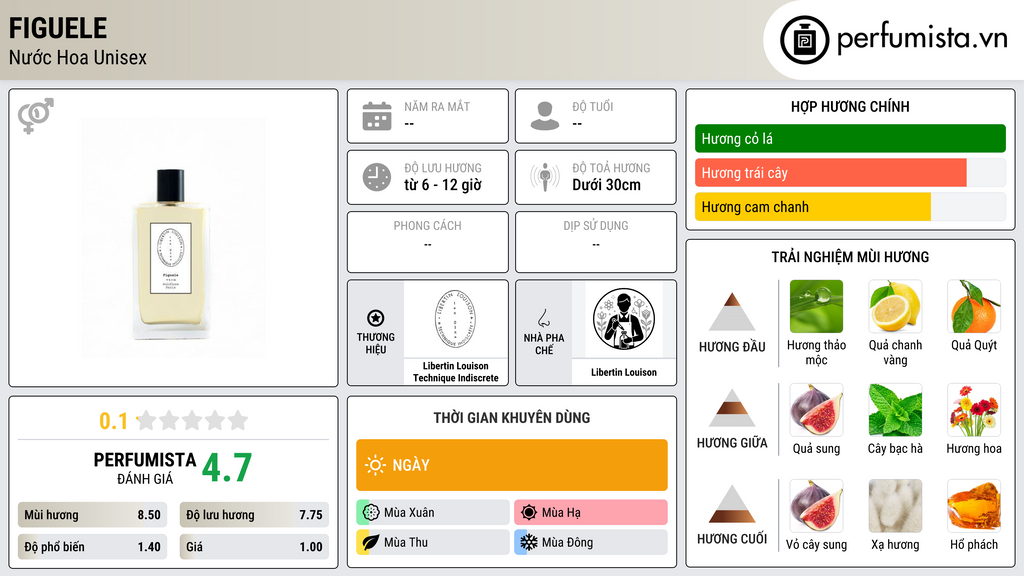
Task: Click the red Hương trái cây accord bar
Action: pyautogui.click(x=831, y=173)
